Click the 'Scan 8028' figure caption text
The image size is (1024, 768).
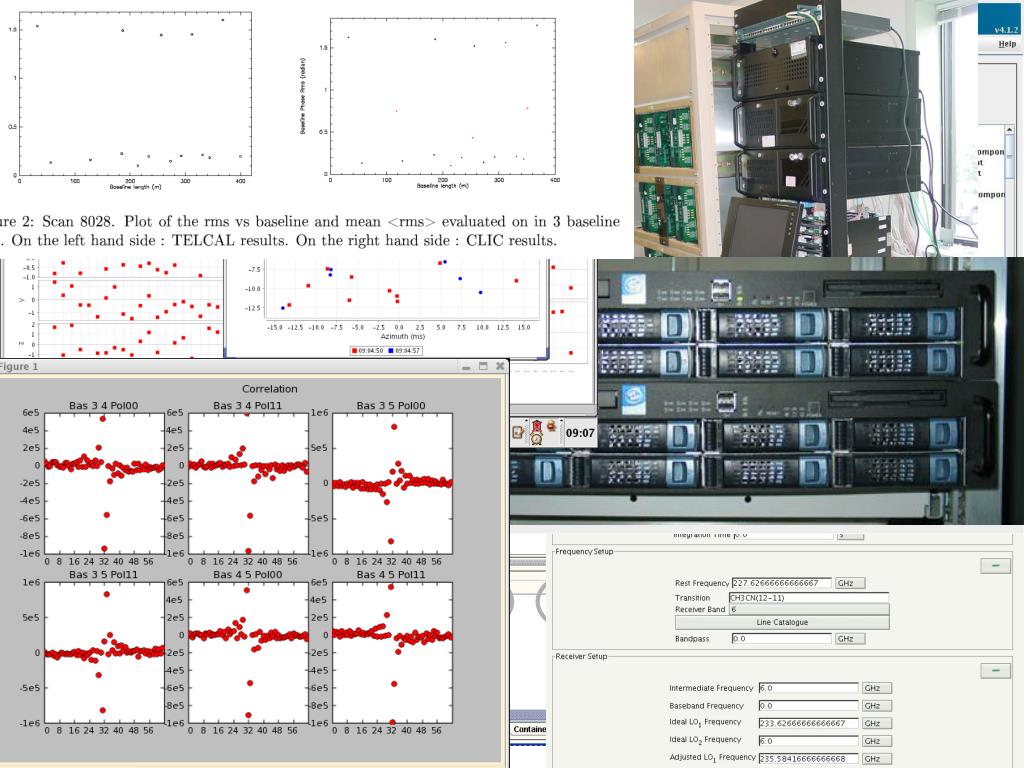(x=79, y=221)
